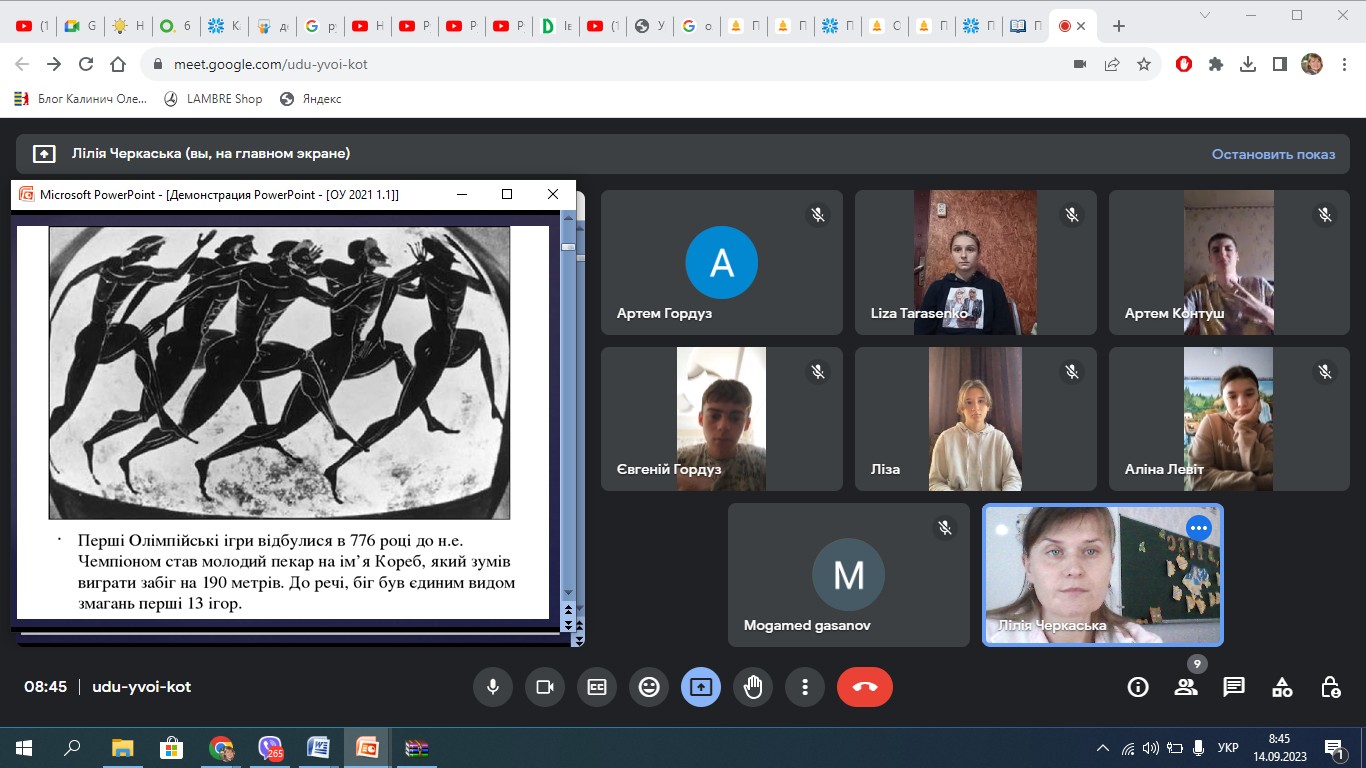Open File Explorer from taskbar
The height and width of the screenshot is (768, 1366).
tap(122, 747)
